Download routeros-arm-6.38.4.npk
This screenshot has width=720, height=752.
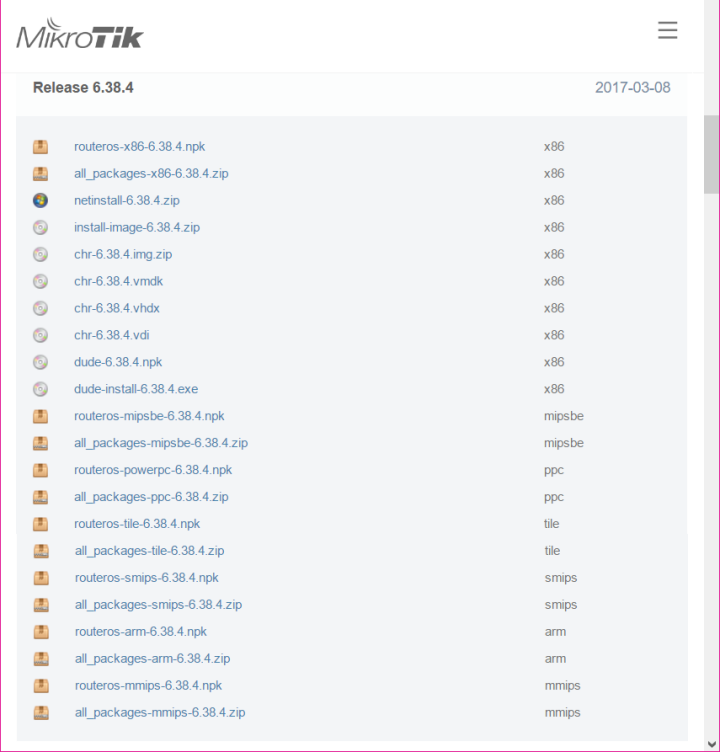(x=141, y=631)
